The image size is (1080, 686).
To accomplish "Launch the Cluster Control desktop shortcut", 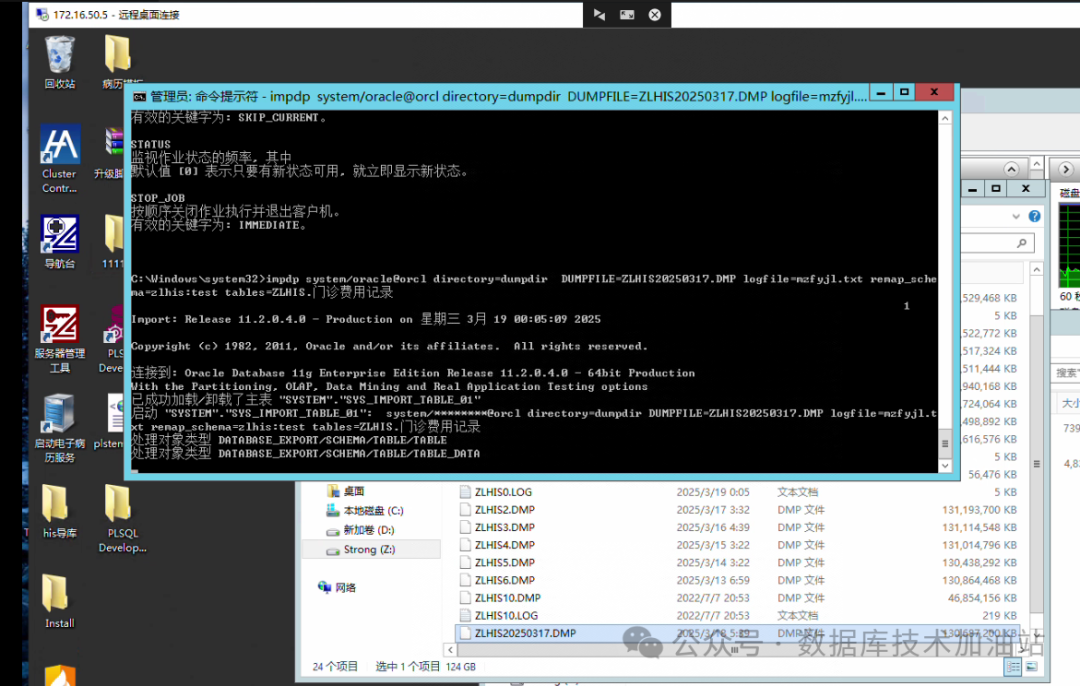I will click(x=59, y=159).
